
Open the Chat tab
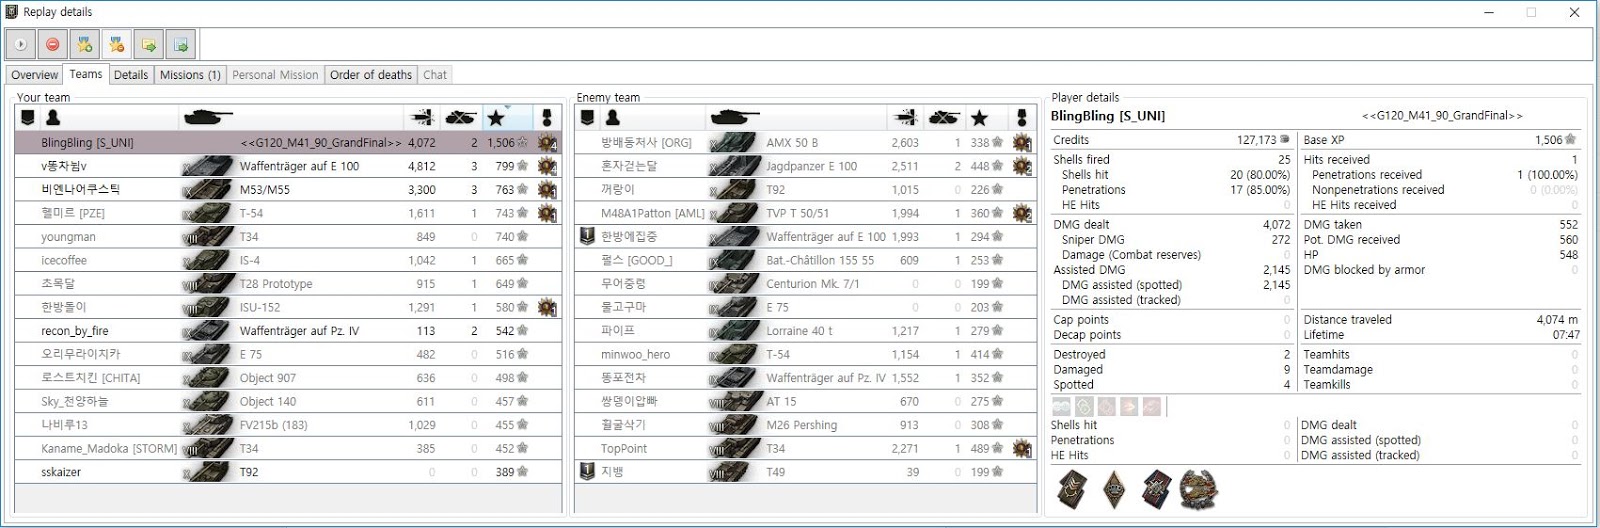435,75
